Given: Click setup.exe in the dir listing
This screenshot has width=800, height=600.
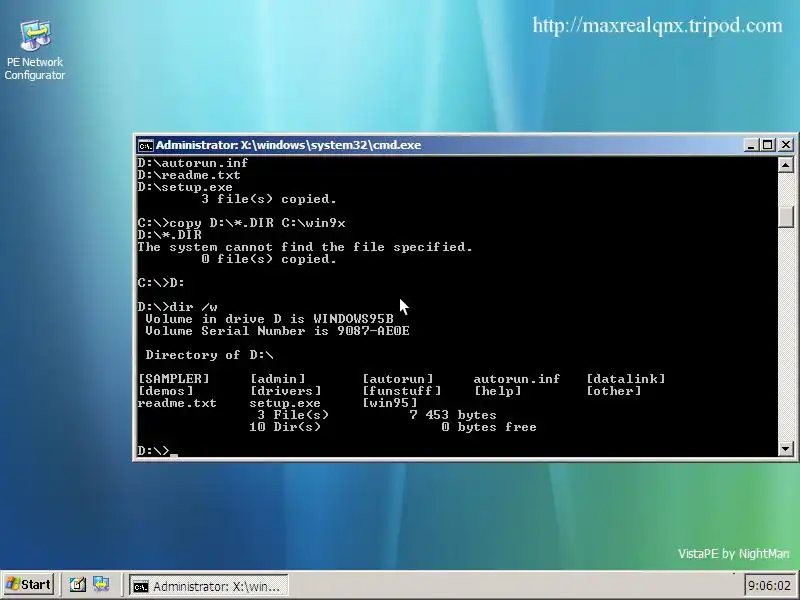Looking at the screenshot, I should click(x=285, y=404).
